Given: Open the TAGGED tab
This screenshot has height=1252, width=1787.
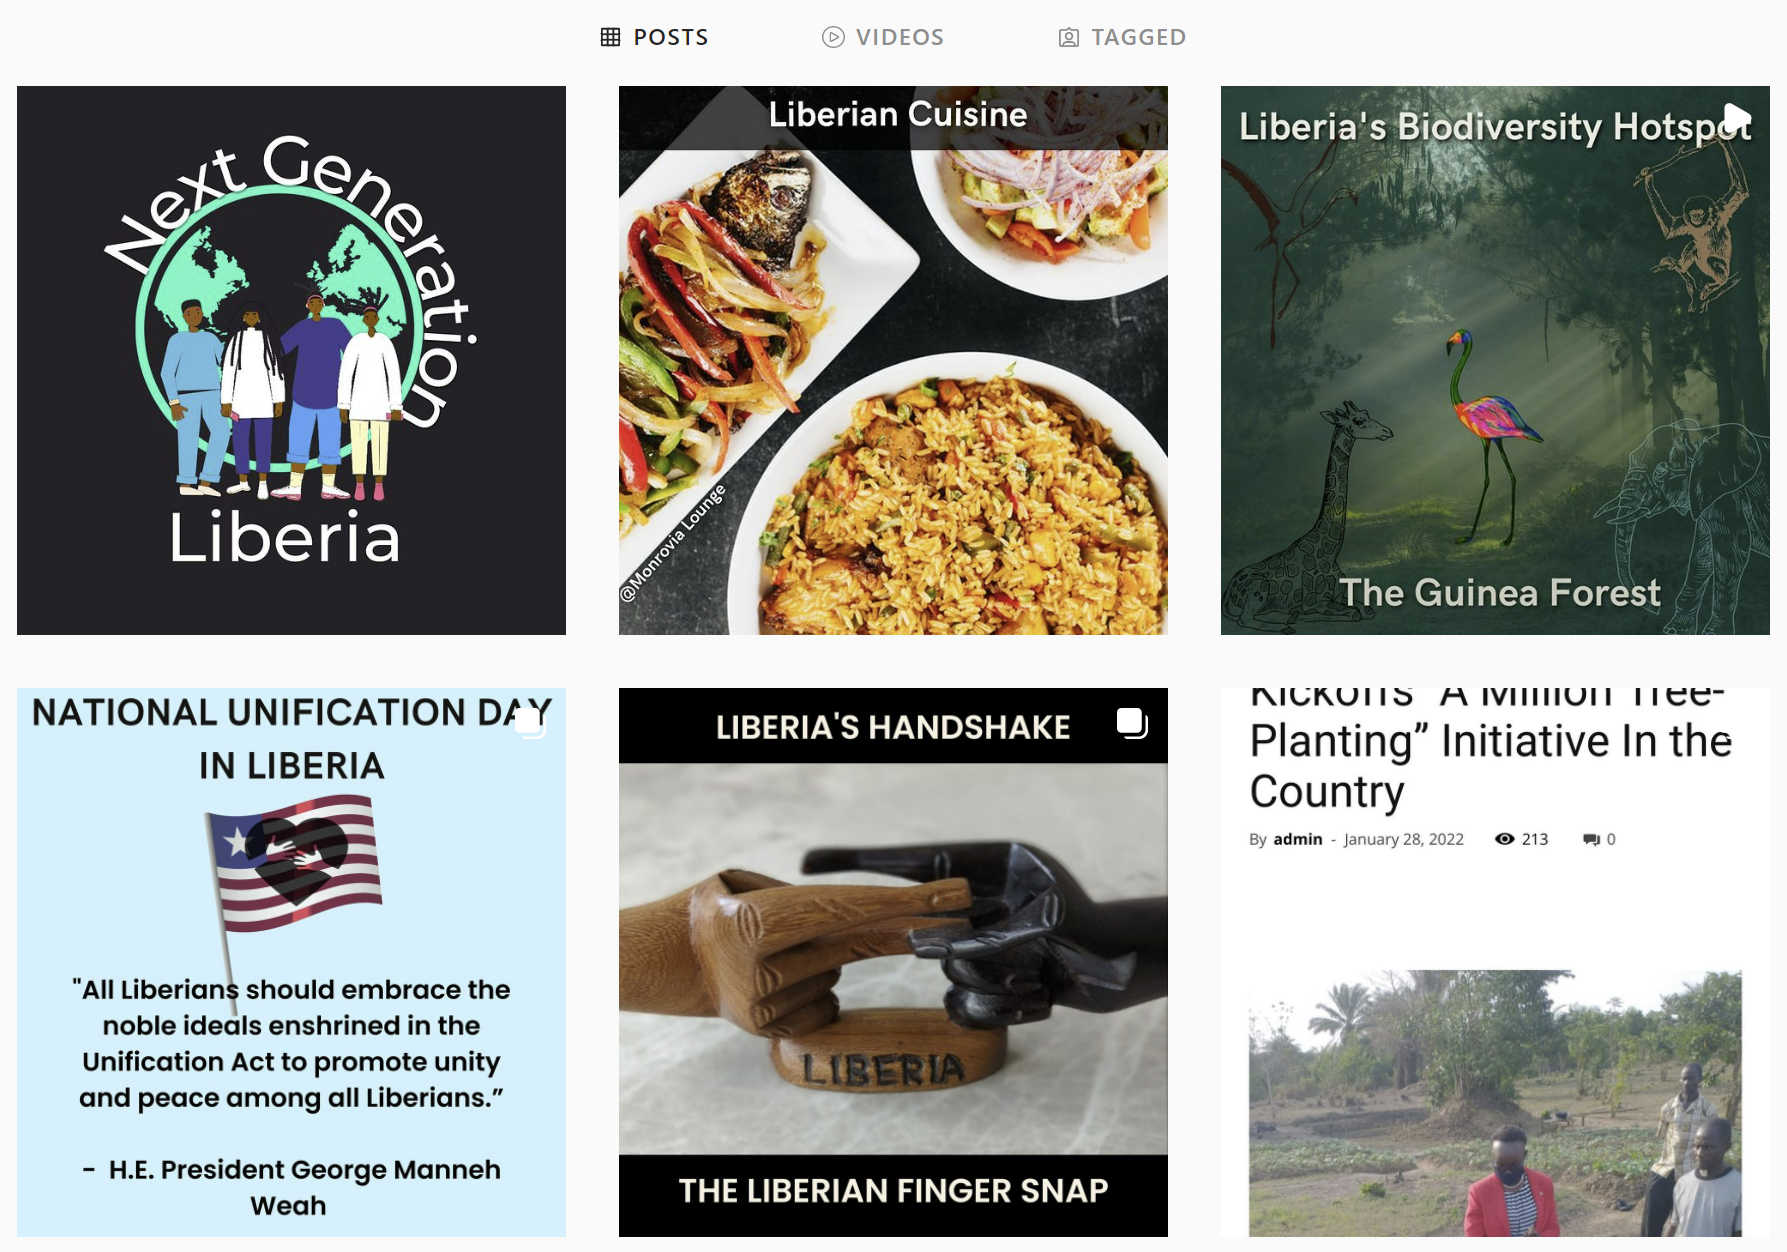Looking at the screenshot, I should click(1122, 37).
